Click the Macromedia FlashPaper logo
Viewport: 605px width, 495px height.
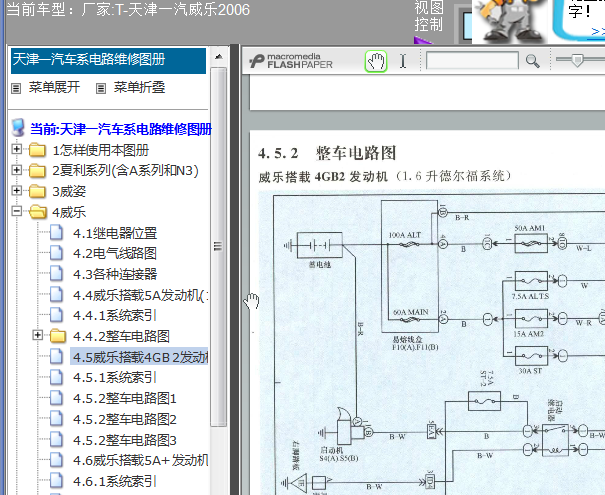point(291,61)
